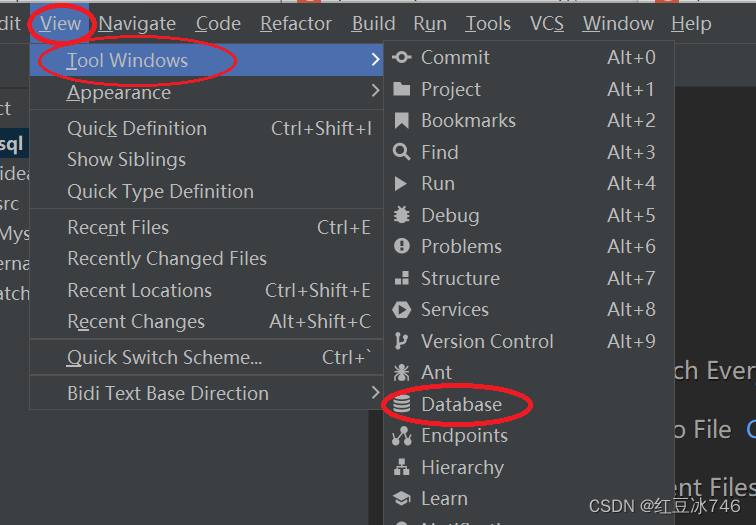
Task: Click the Ant insect icon
Action: 401,373
